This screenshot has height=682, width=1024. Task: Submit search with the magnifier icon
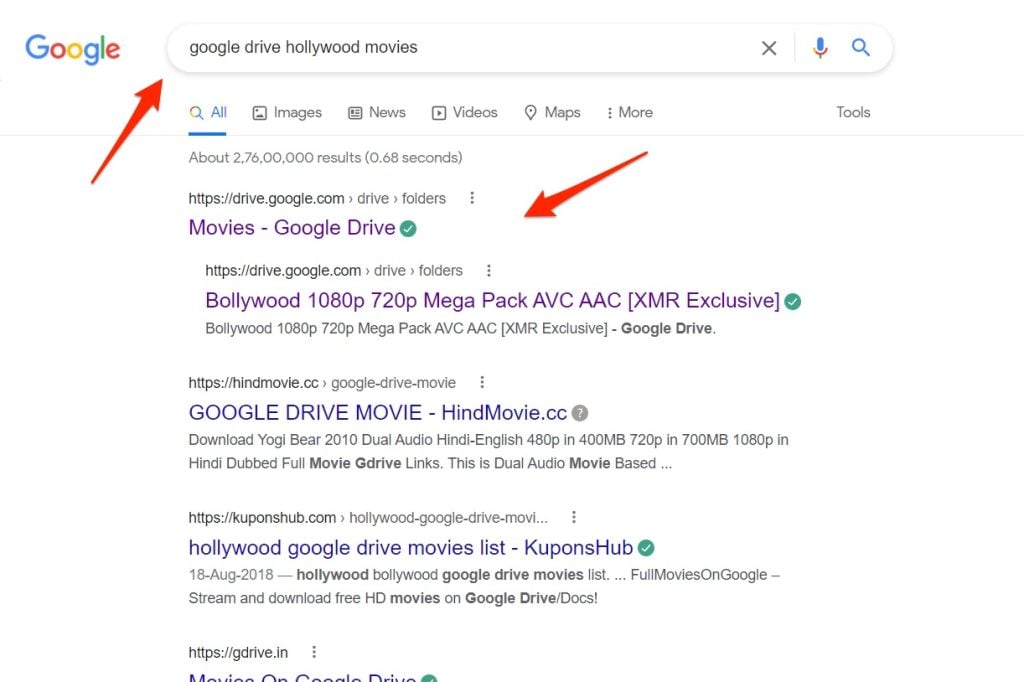click(861, 47)
